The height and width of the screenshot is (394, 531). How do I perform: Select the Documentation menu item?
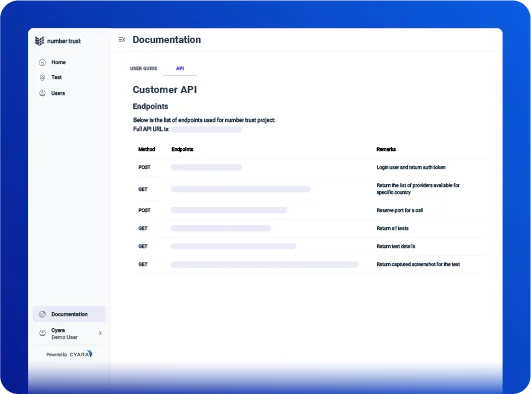point(69,314)
